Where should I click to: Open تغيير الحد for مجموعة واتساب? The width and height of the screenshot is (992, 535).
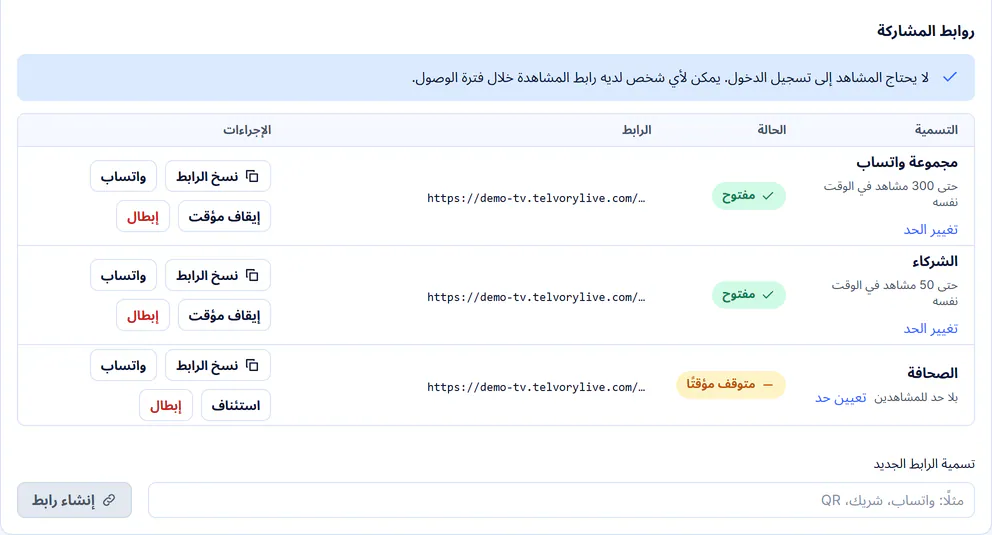coord(931,230)
